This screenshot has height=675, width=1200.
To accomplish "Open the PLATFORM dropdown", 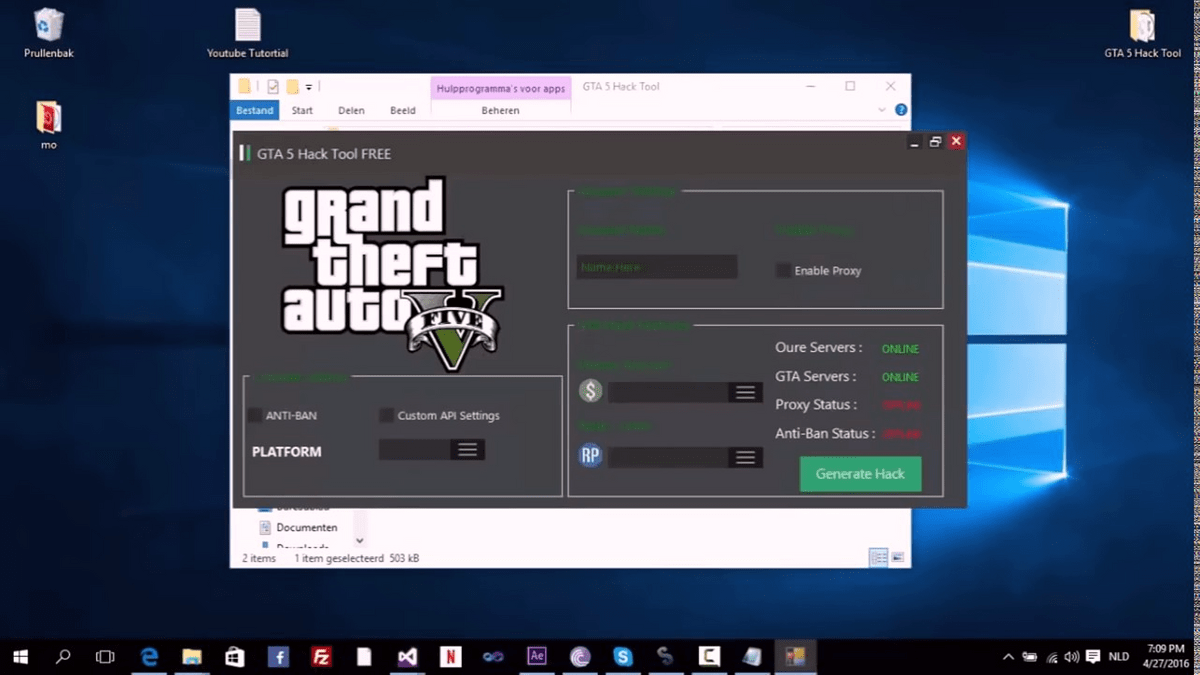I will [x=432, y=450].
